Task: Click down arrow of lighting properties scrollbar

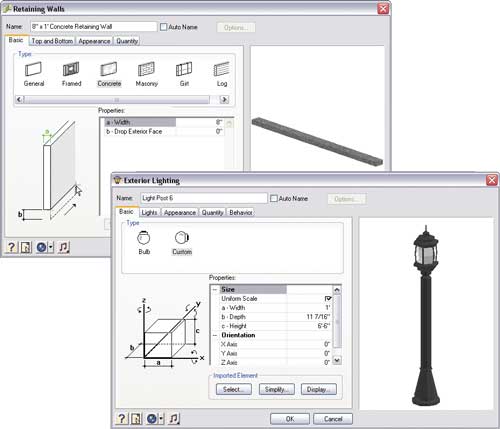Action: coord(337,360)
